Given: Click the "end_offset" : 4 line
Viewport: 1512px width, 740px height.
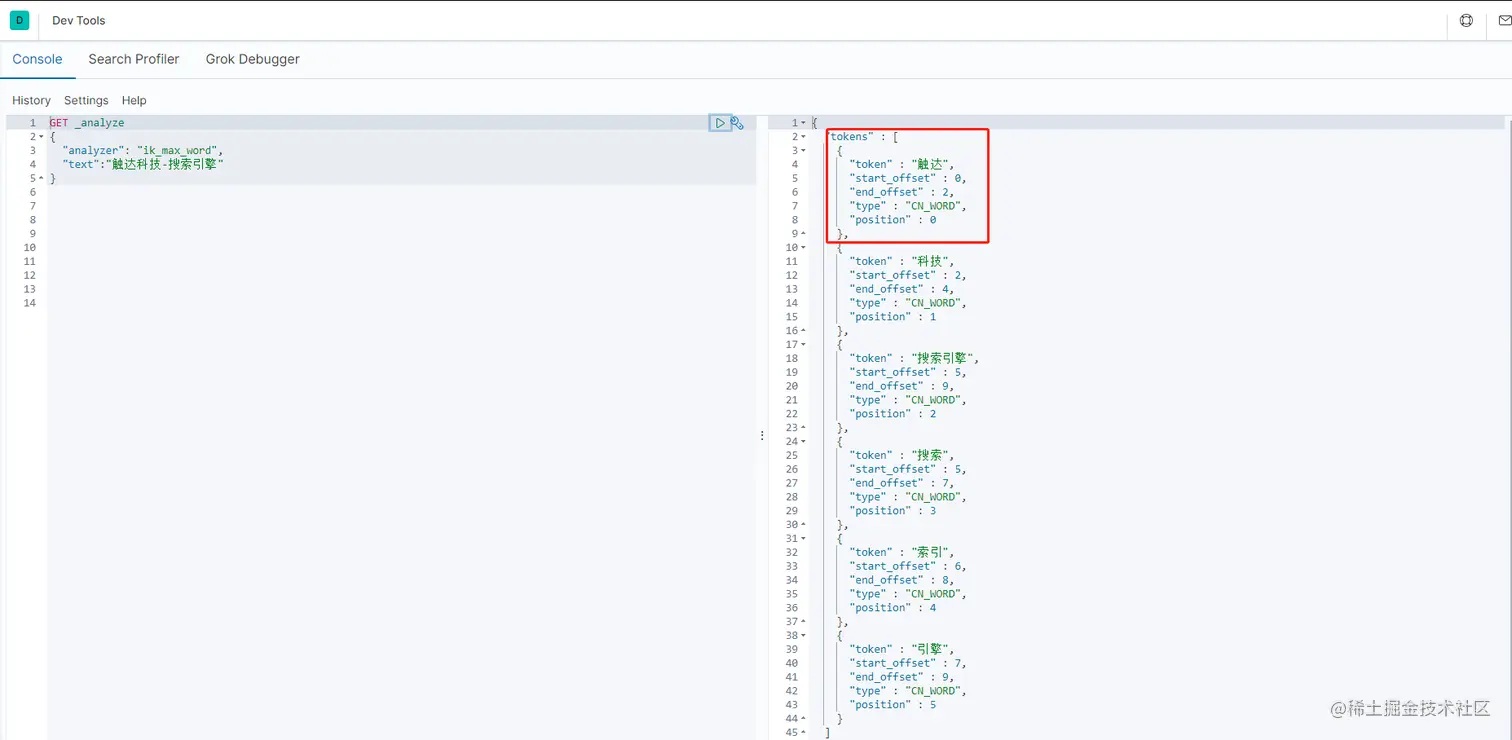Looking at the screenshot, I should (x=902, y=290).
